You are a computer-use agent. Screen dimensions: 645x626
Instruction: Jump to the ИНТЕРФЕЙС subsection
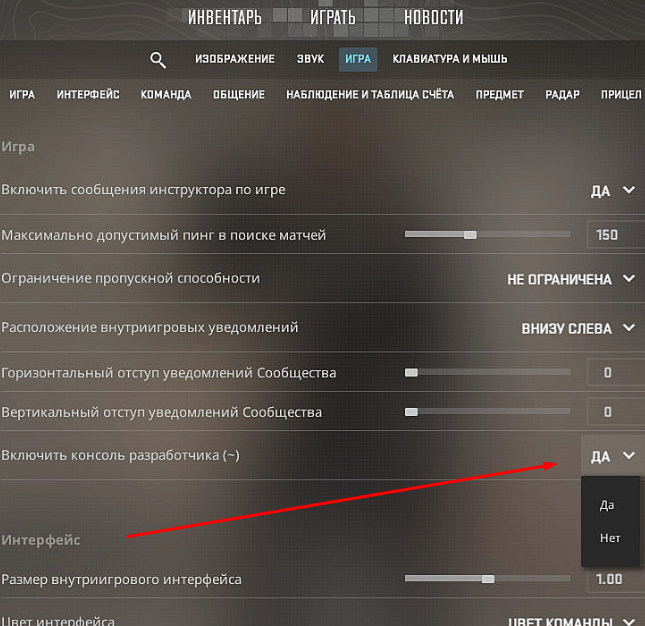88,95
